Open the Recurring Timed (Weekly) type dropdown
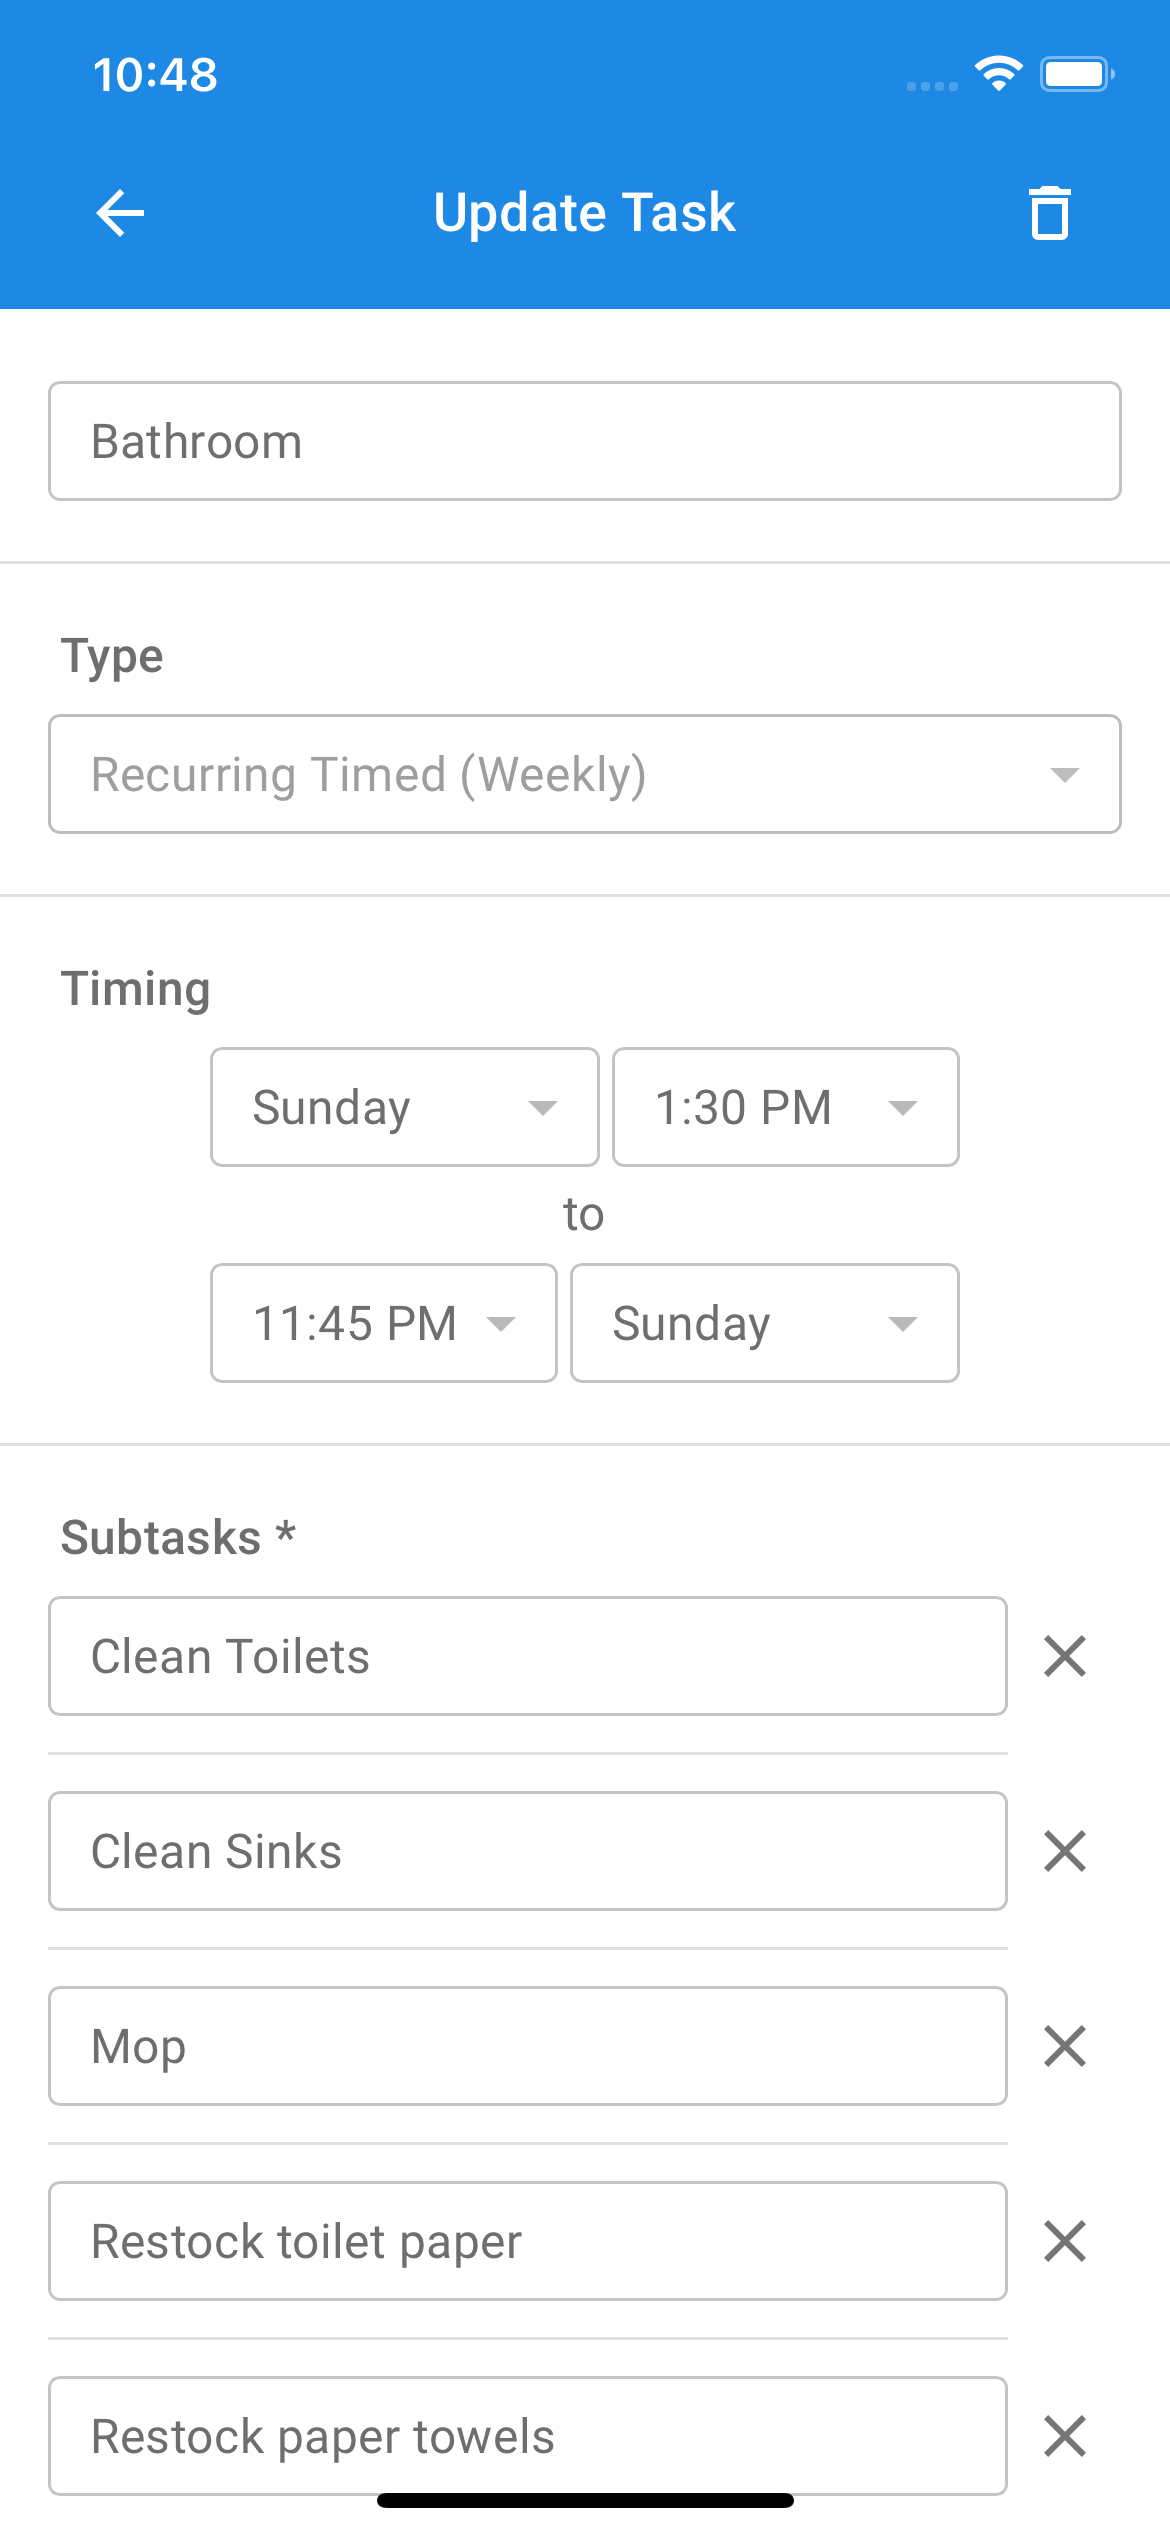This screenshot has width=1170, height=2532. (585, 774)
